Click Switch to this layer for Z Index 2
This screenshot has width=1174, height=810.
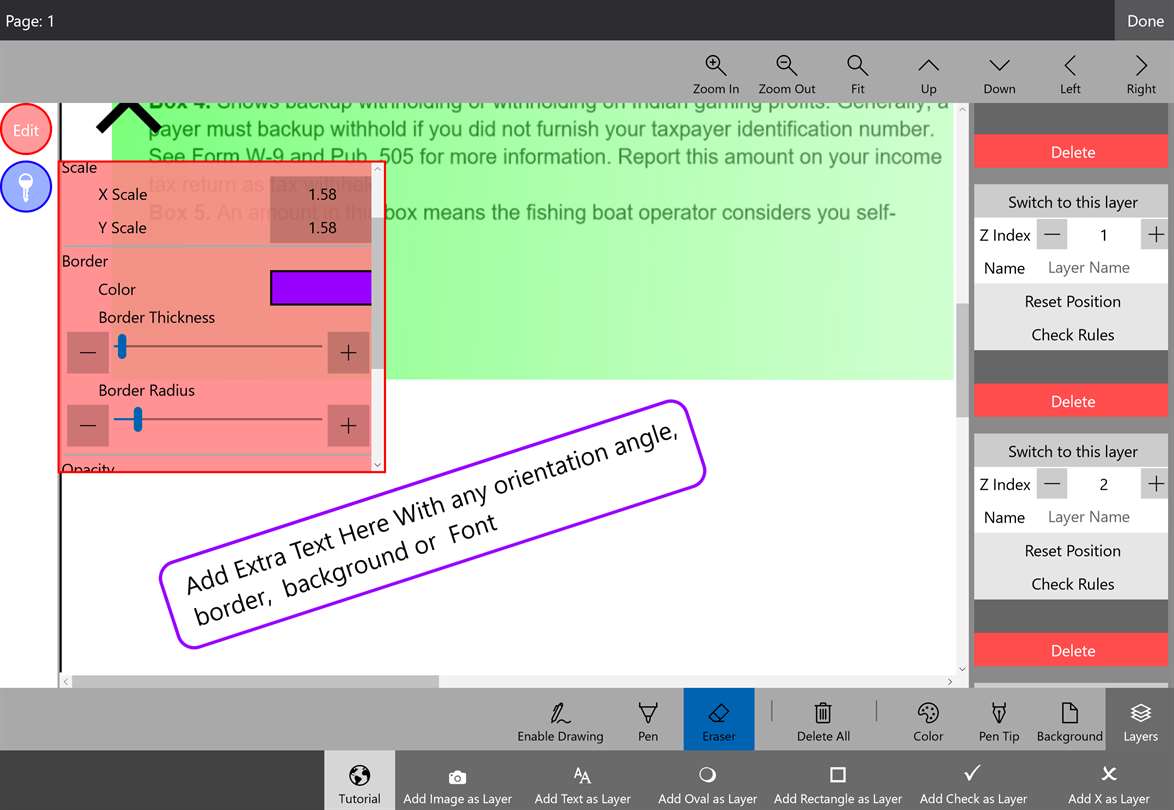pos(1072,451)
